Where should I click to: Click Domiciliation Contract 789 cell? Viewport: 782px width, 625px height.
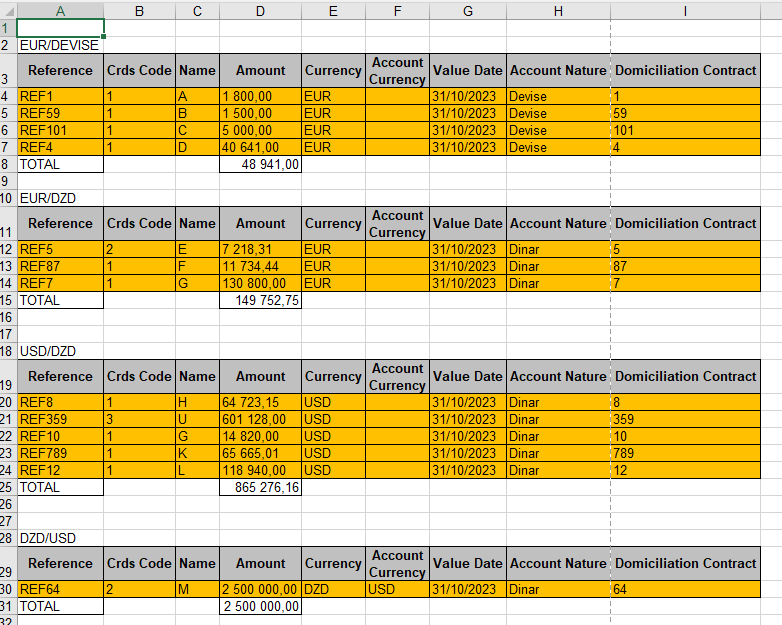685,453
